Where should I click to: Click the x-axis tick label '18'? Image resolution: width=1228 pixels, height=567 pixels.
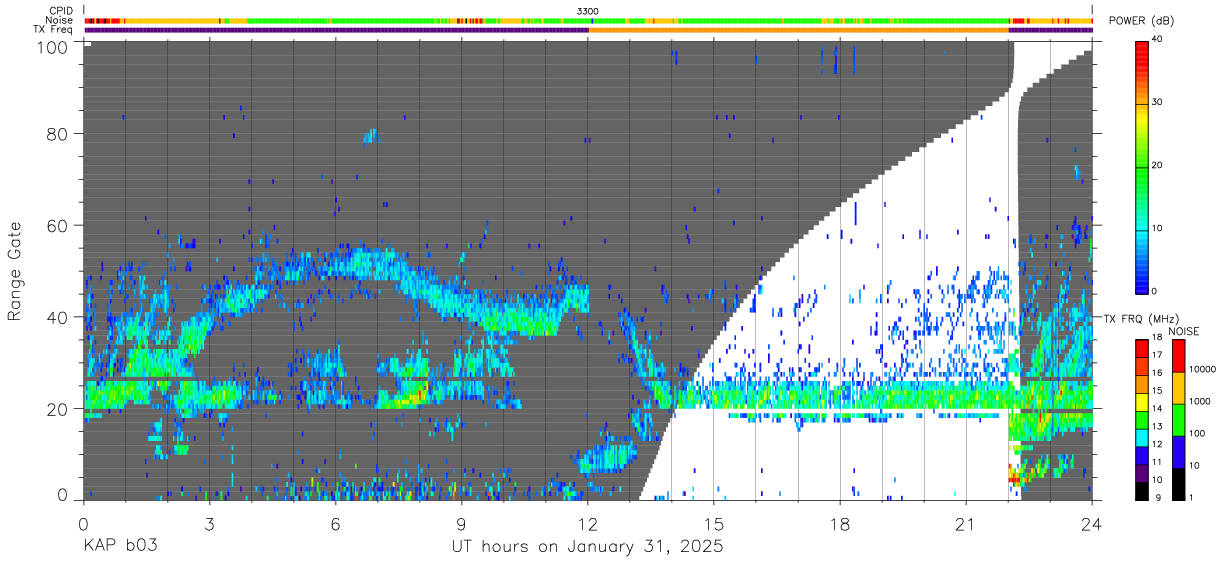tap(840, 523)
